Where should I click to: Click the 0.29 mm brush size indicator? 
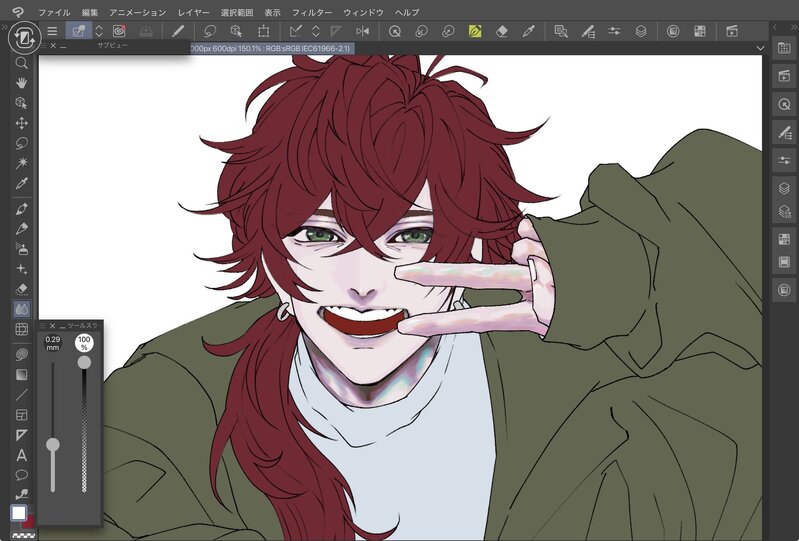(52, 343)
